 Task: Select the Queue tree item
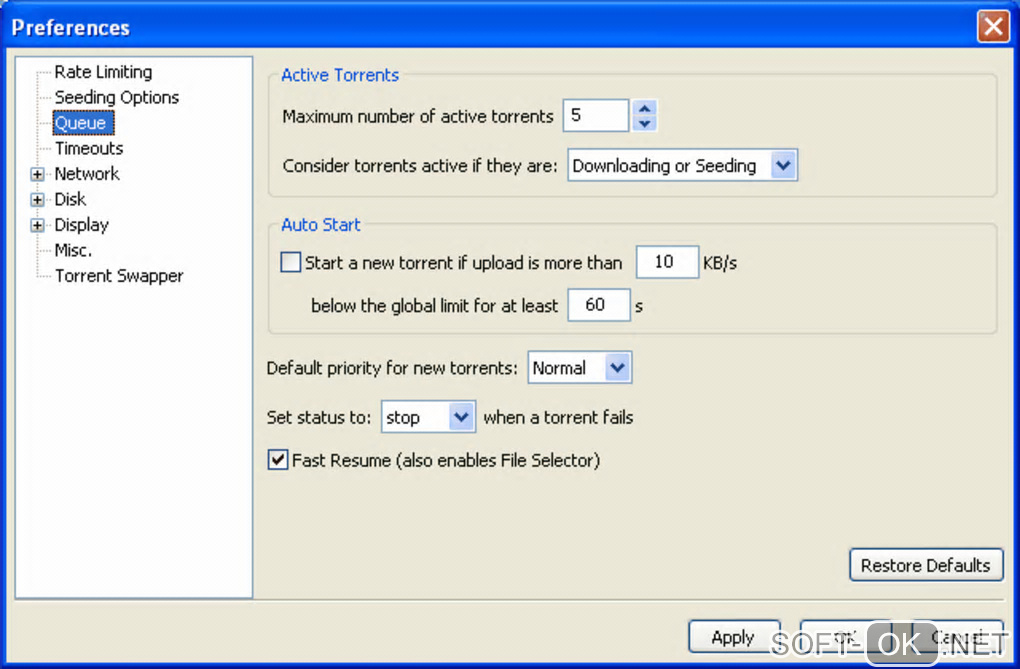click(x=82, y=123)
